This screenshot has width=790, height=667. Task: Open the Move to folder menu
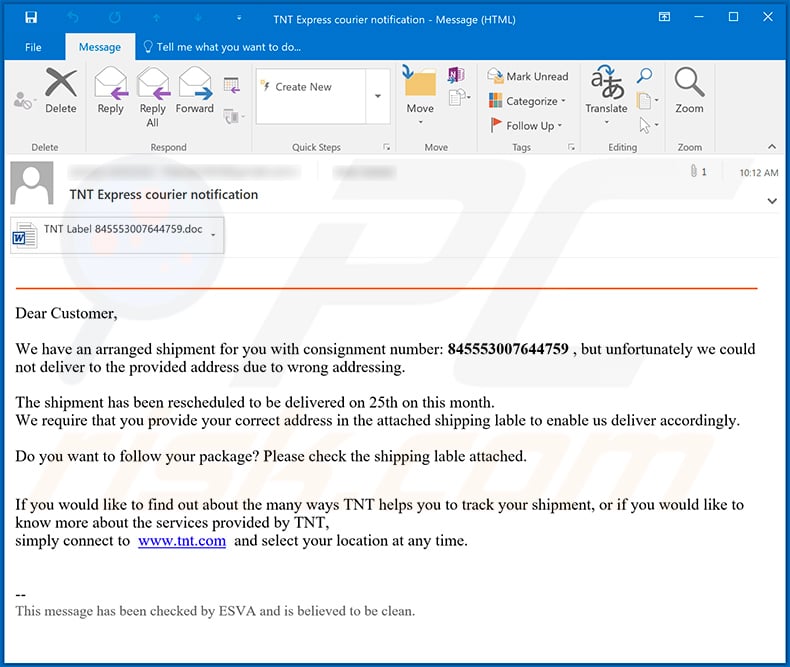pos(420,96)
